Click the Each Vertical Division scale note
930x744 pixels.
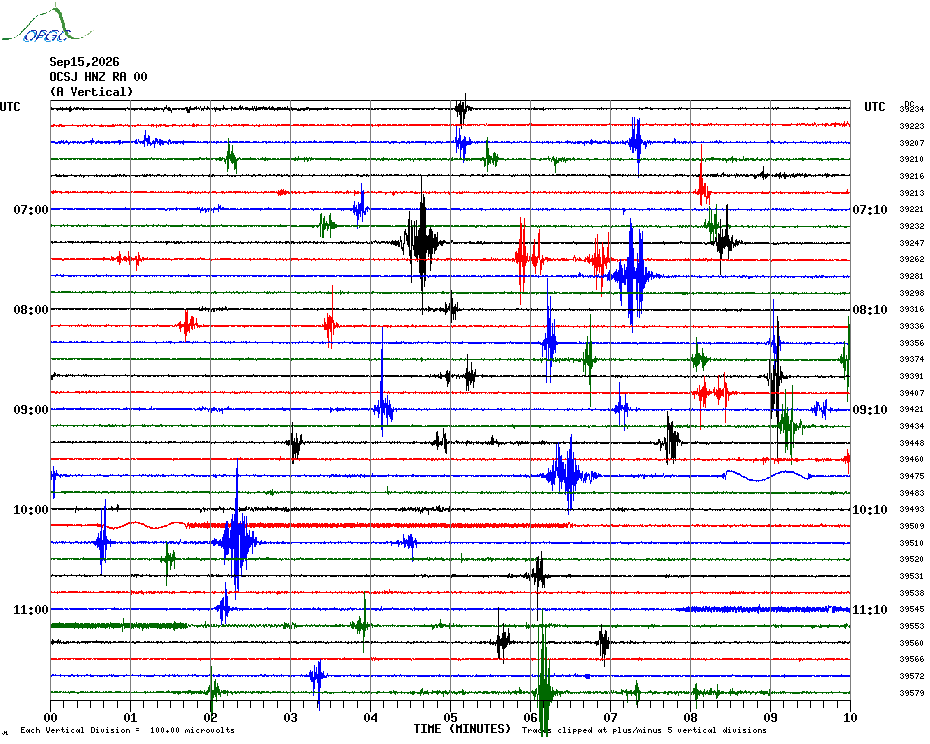pyautogui.click(x=128, y=730)
